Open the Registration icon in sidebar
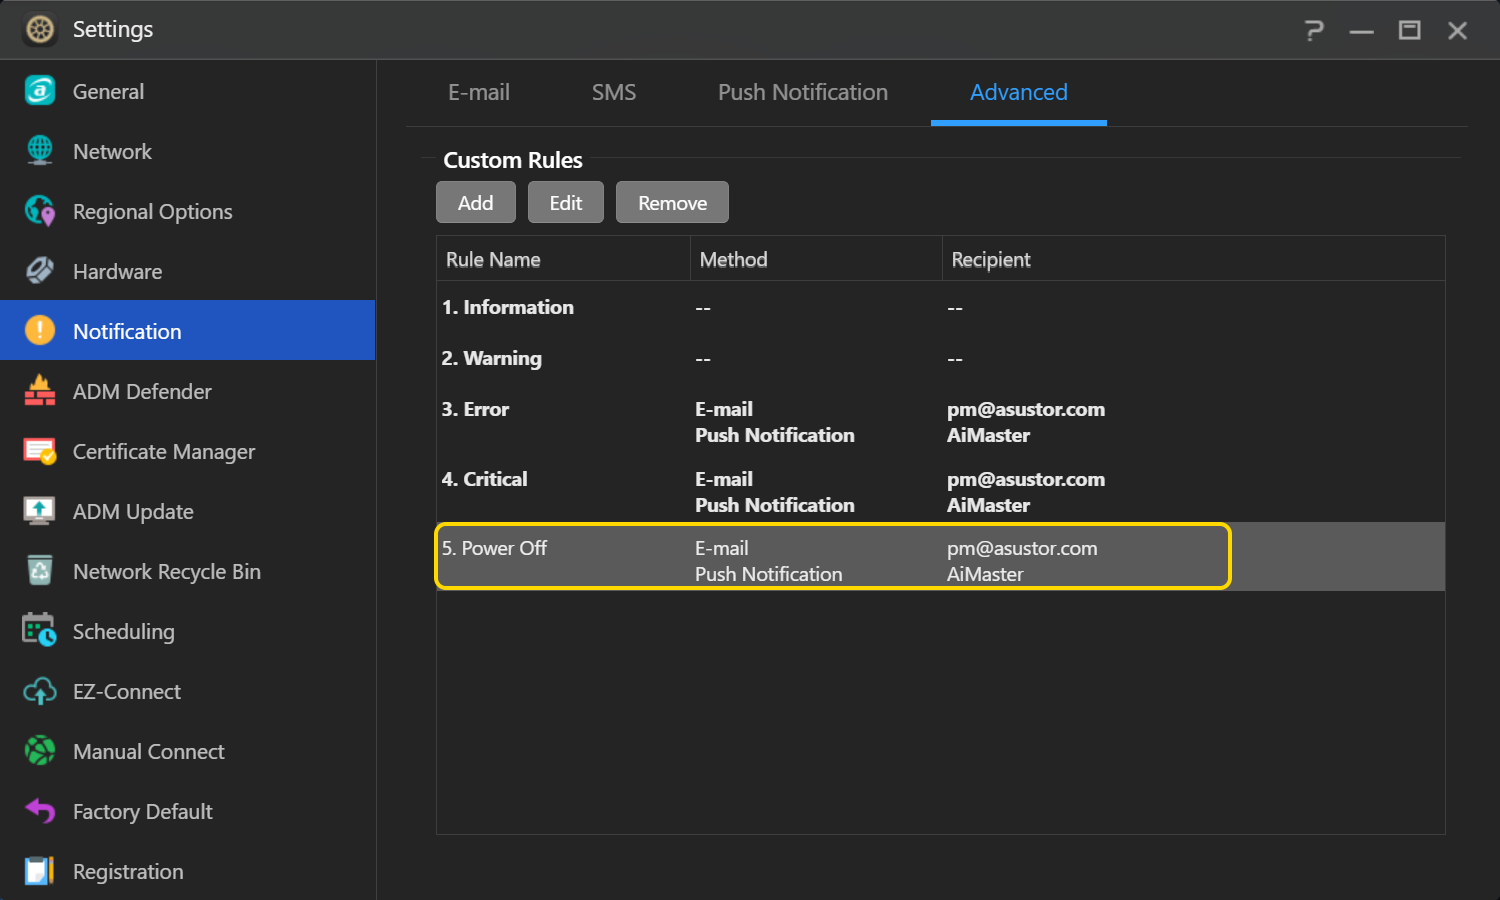The height and width of the screenshot is (900, 1500). pyautogui.click(x=40, y=871)
